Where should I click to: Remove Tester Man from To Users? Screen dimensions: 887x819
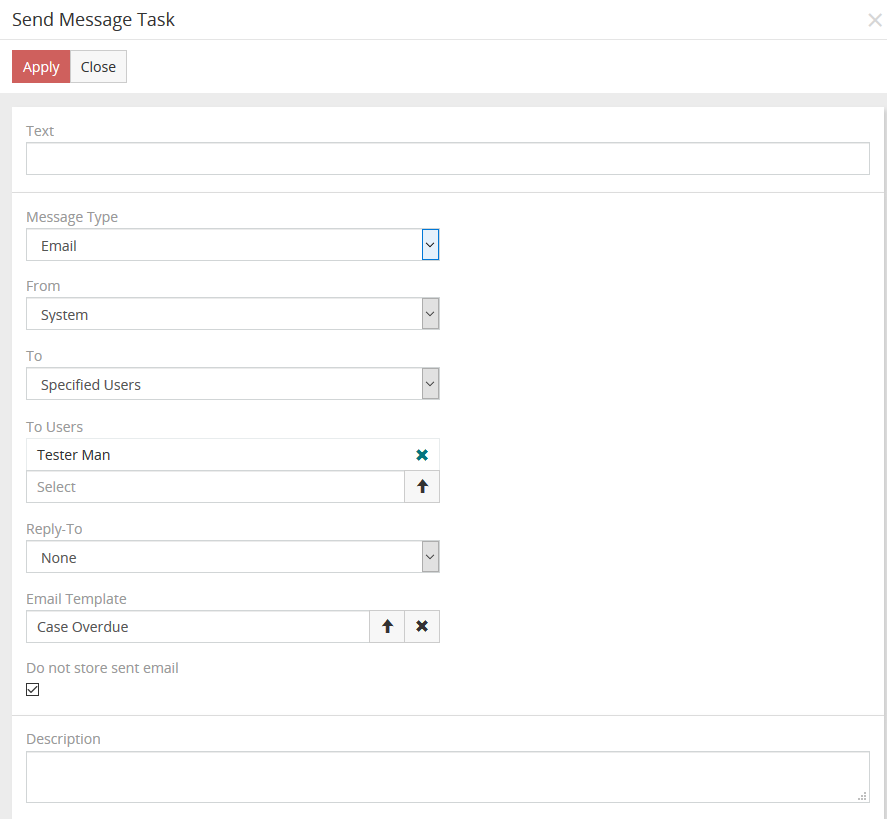[x=422, y=455]
